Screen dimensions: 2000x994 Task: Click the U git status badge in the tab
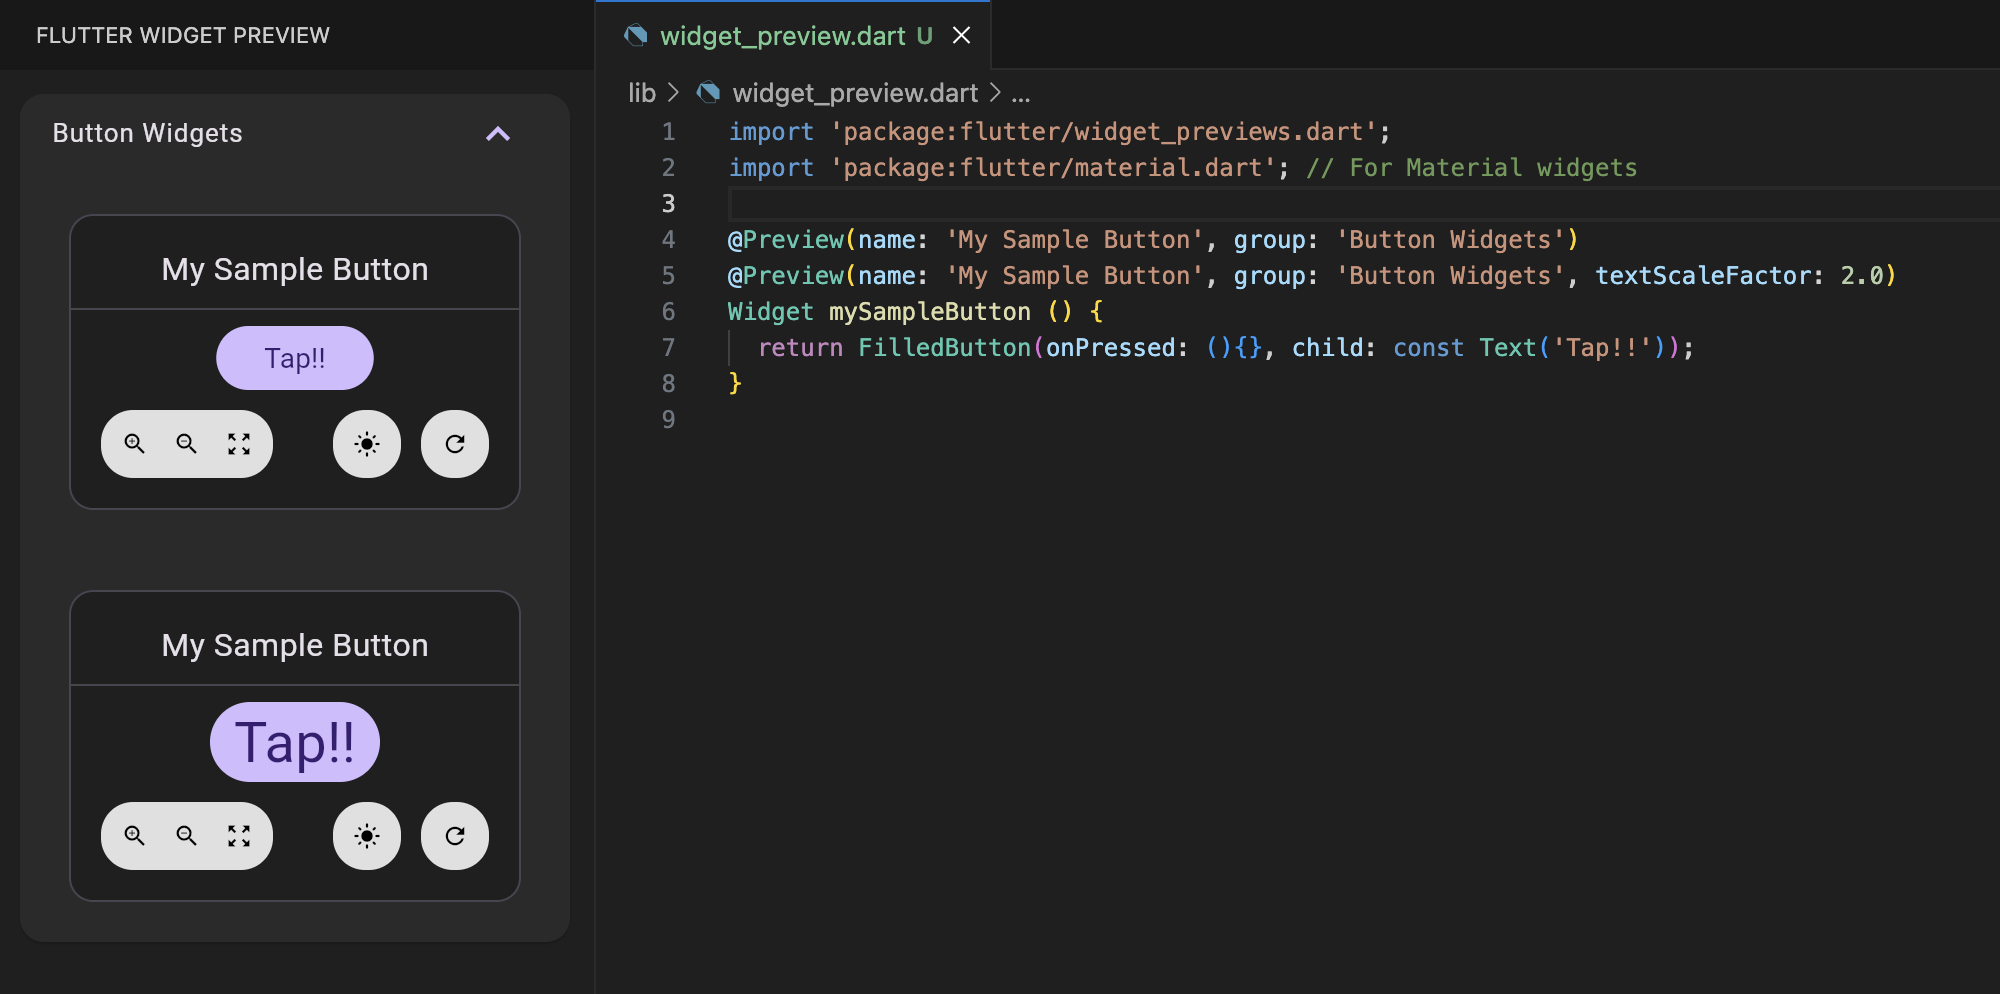pyautogui.click(x=924, y=36)
